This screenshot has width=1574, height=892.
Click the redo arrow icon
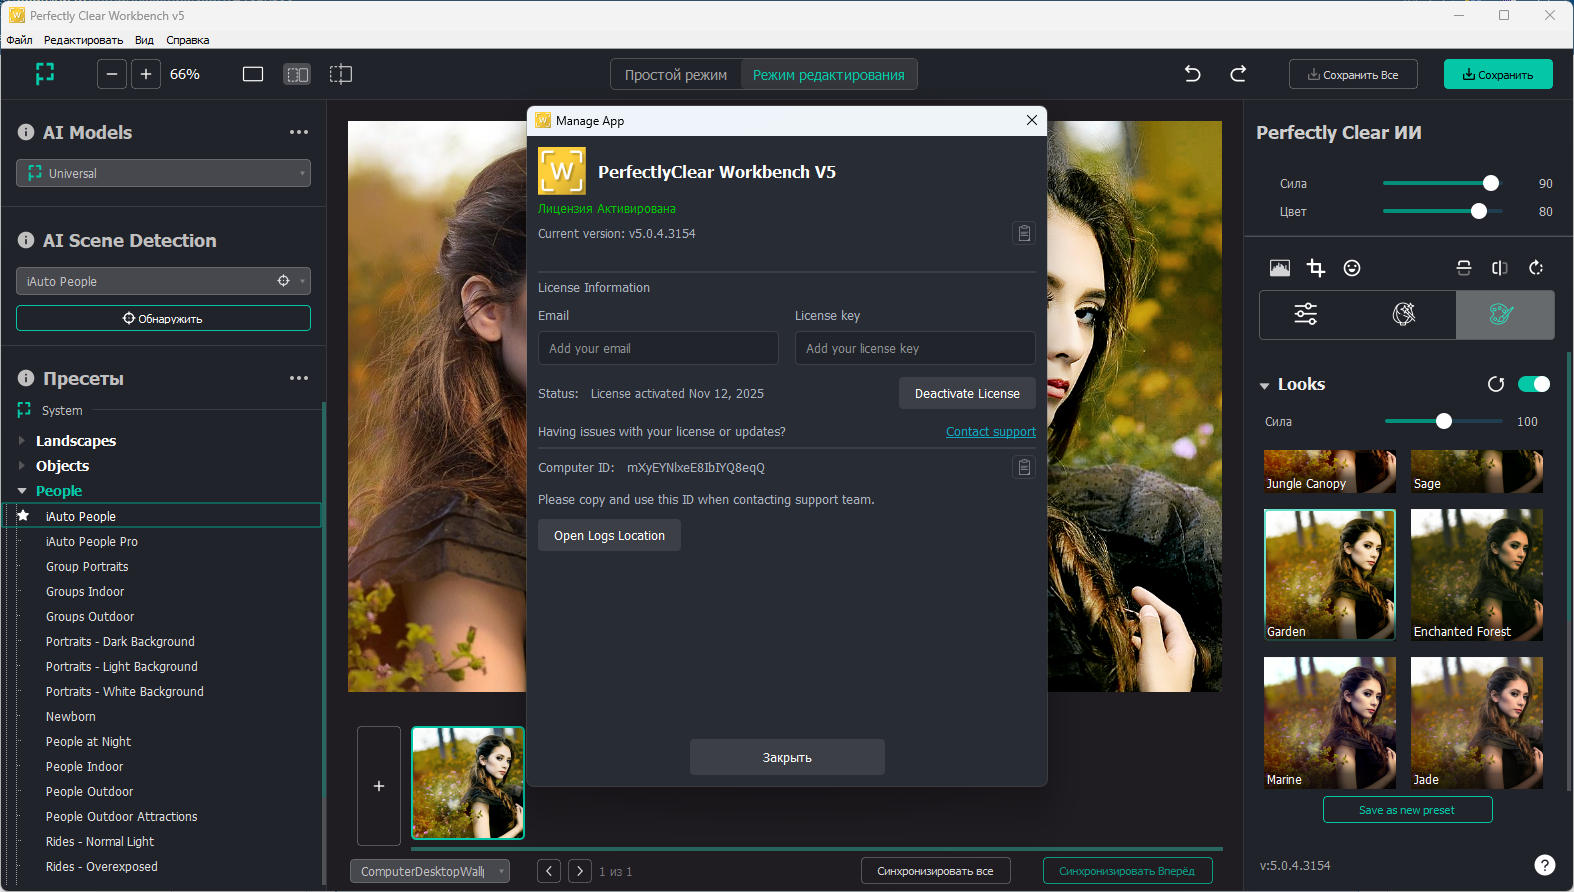coord(1238,74)
